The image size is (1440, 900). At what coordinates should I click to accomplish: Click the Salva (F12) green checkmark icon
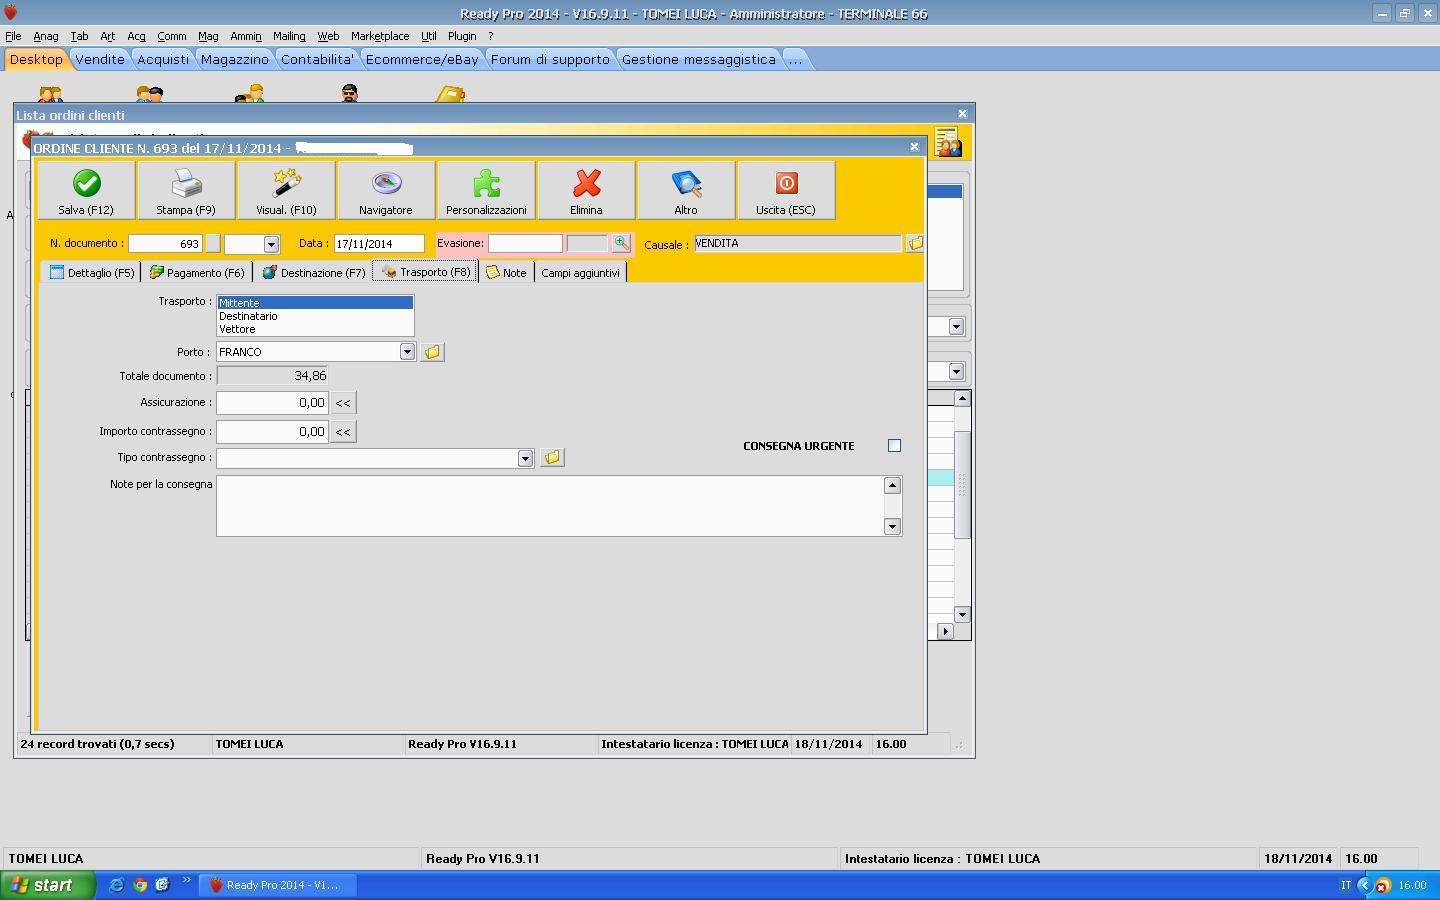tap(86, 185)
